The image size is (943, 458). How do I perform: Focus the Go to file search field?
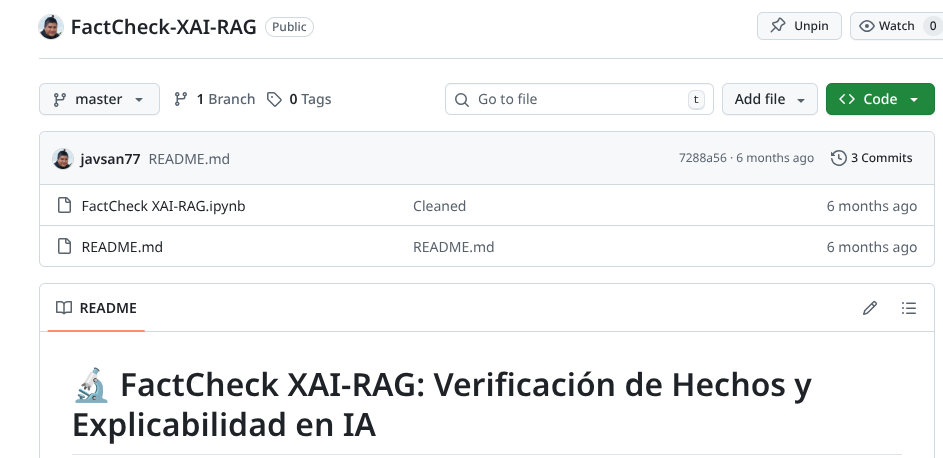pos(578,99)
